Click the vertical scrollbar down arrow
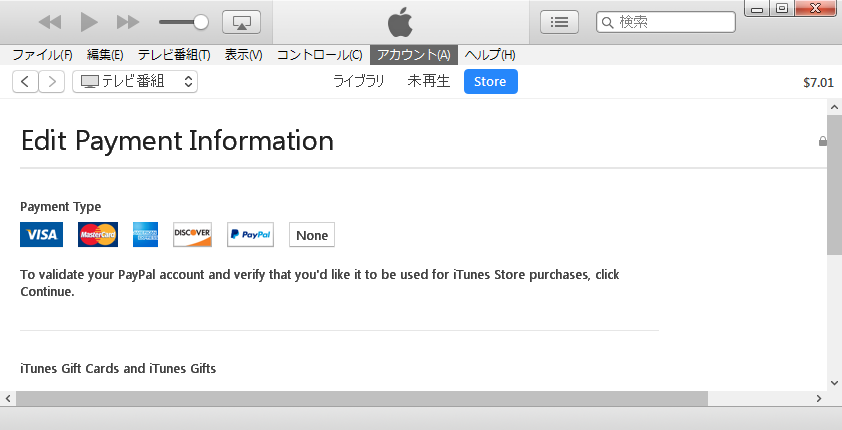Image resolution: width=842 pixels, height=430 pixels. [834, 383]
